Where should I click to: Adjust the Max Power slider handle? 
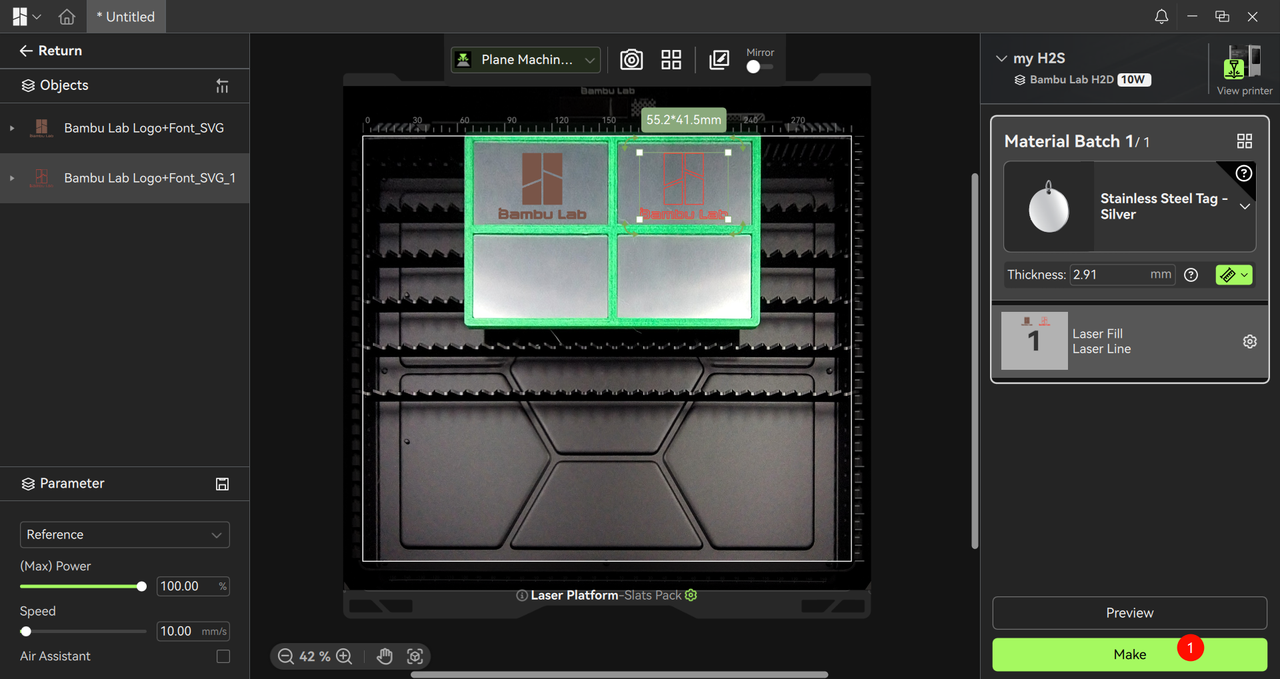coord(142,587)
